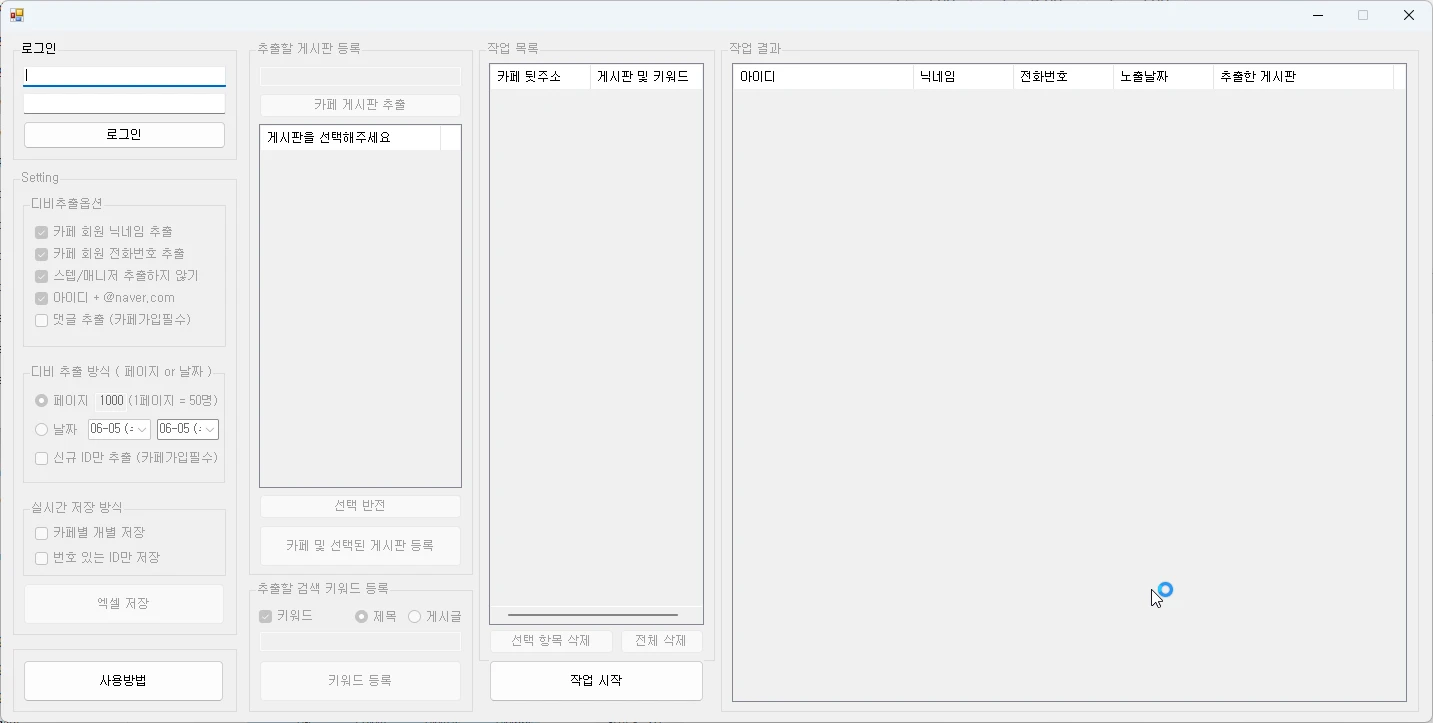Click the 선택 반전 button

[x=359, y=506]
